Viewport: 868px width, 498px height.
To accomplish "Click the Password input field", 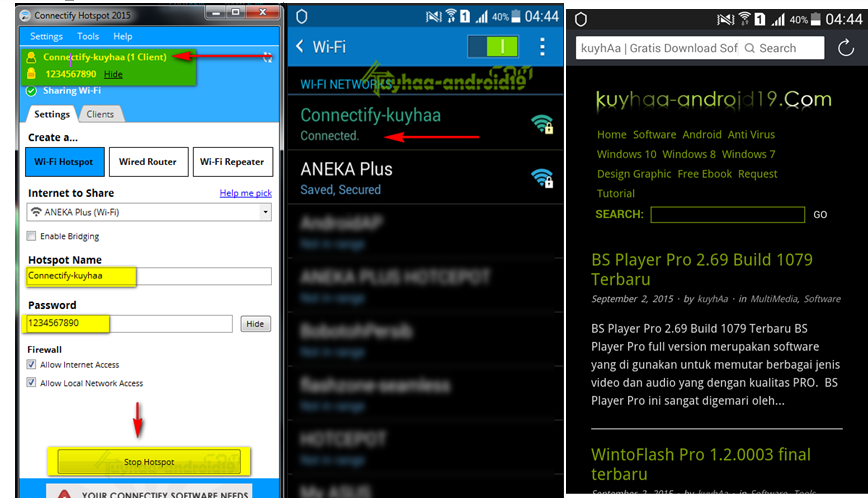I will tap(130, 324).
